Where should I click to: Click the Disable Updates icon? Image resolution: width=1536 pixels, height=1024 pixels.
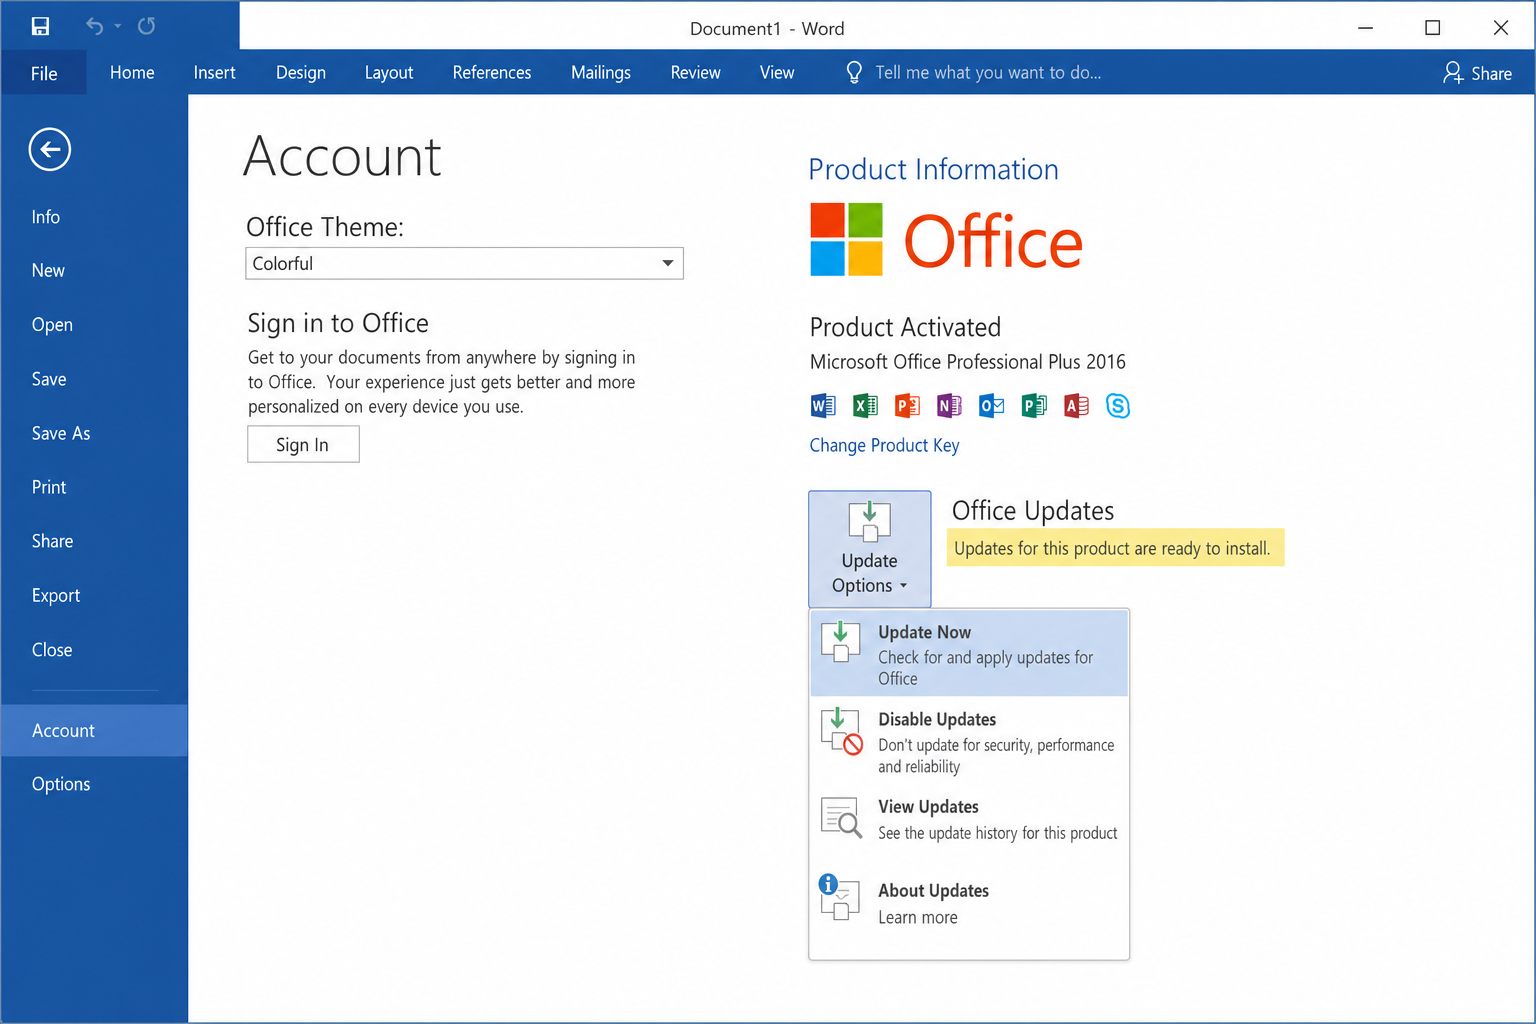pos(841,731)
